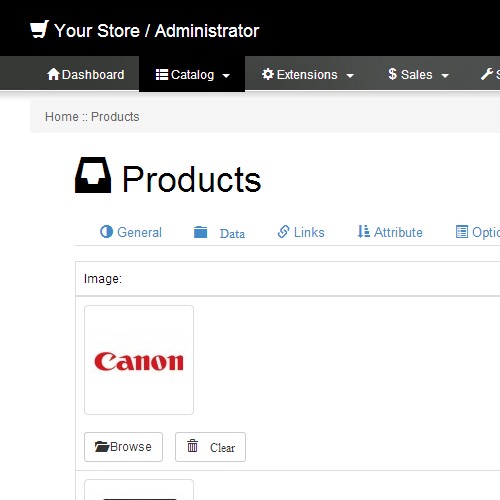Switch to the General tab
This screenshot has height=500, width=500.
[x=131, y=232]
